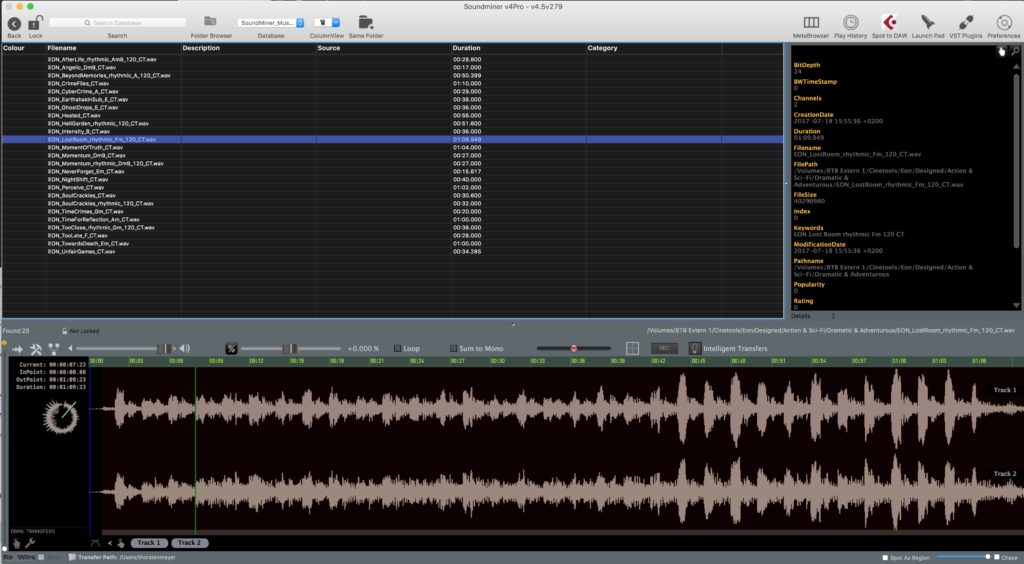Select EON_TooLate_F_CT.wav file
This screenshot has height=564, width=1024.
click(x=77, y=236)
